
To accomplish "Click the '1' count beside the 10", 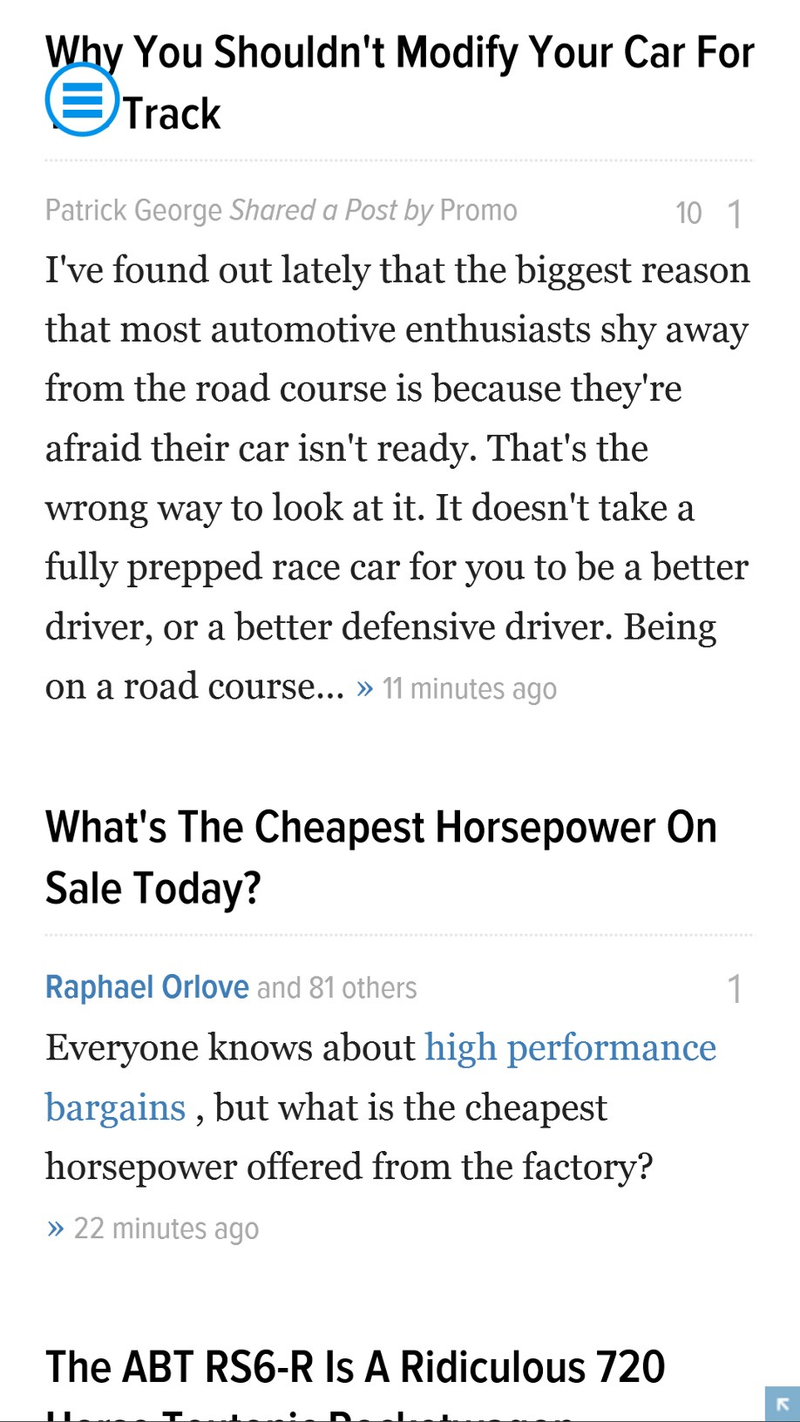I will click(x=734, y=214).
